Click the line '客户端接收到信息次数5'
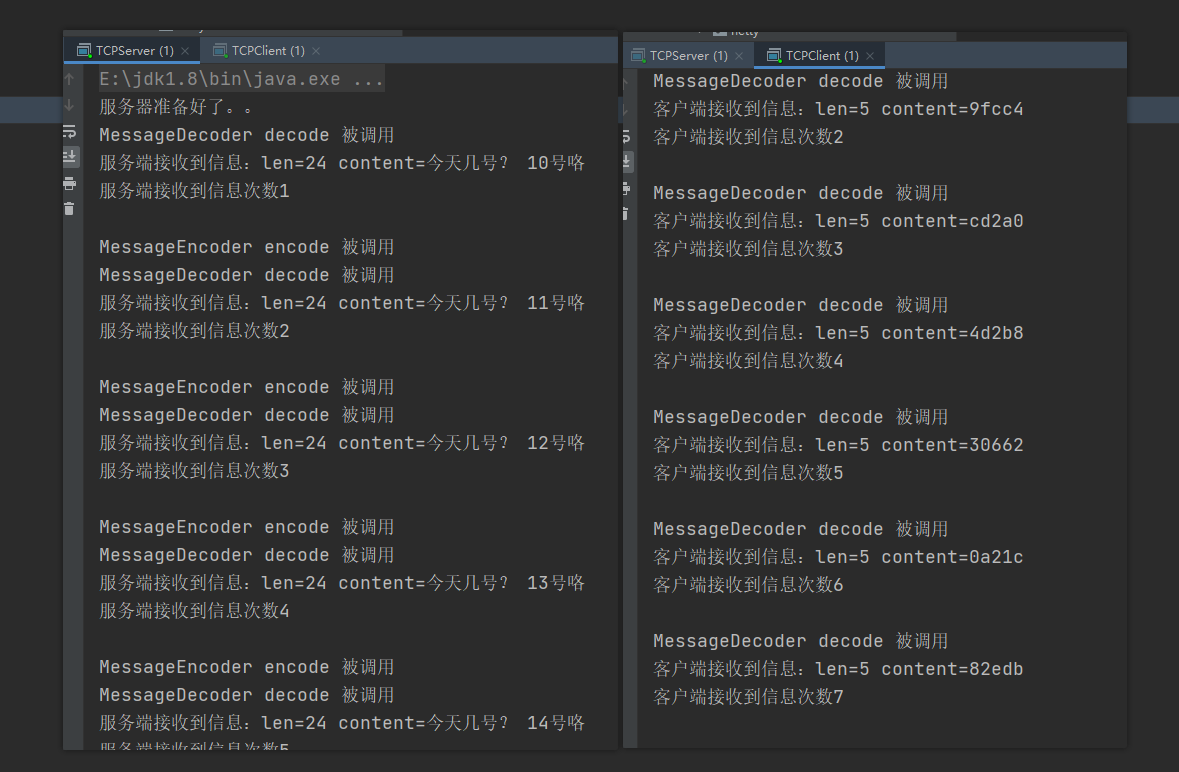 click(748, 473)
